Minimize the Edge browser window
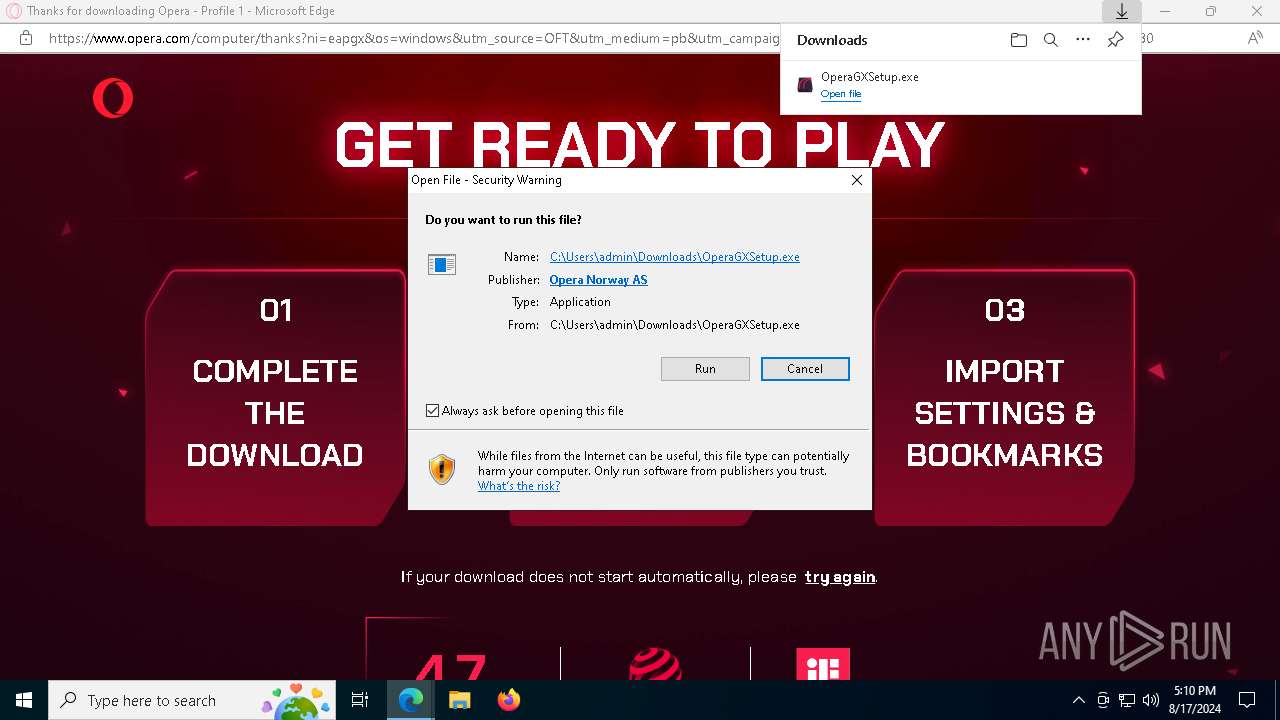Viewport: 1280px width, 720px height. click(1165, 11)
